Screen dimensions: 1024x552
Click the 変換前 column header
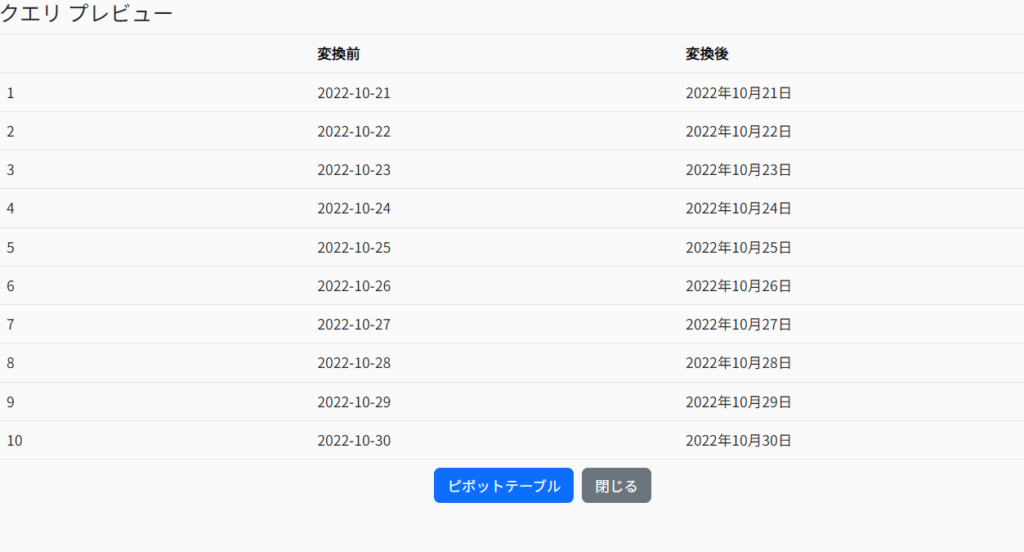338,54
